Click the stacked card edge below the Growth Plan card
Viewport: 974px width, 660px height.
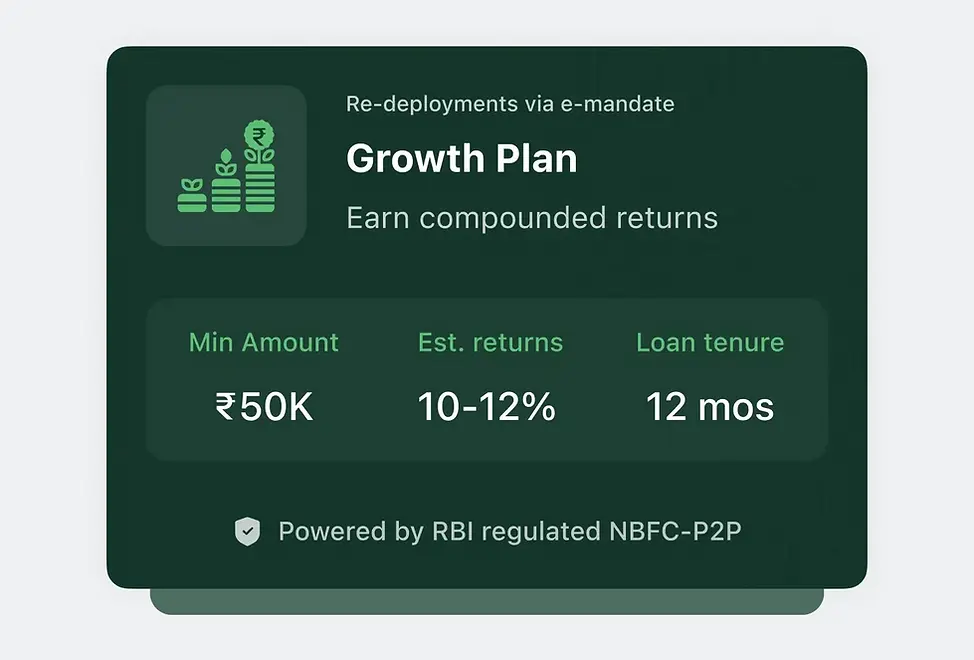tap(487, 601)
